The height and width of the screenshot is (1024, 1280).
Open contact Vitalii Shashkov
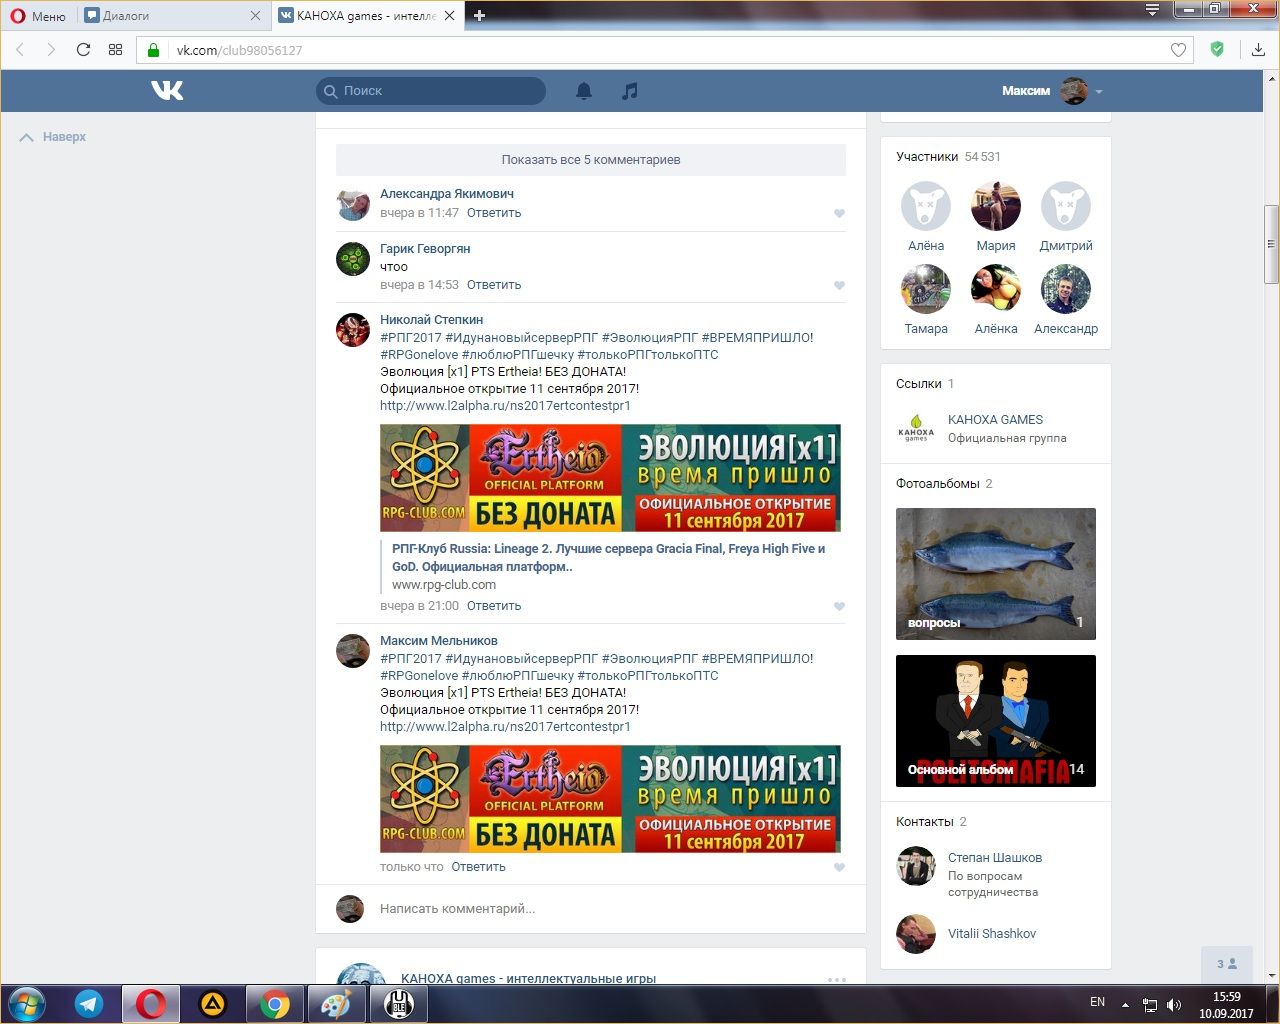(x=992, y=934)
